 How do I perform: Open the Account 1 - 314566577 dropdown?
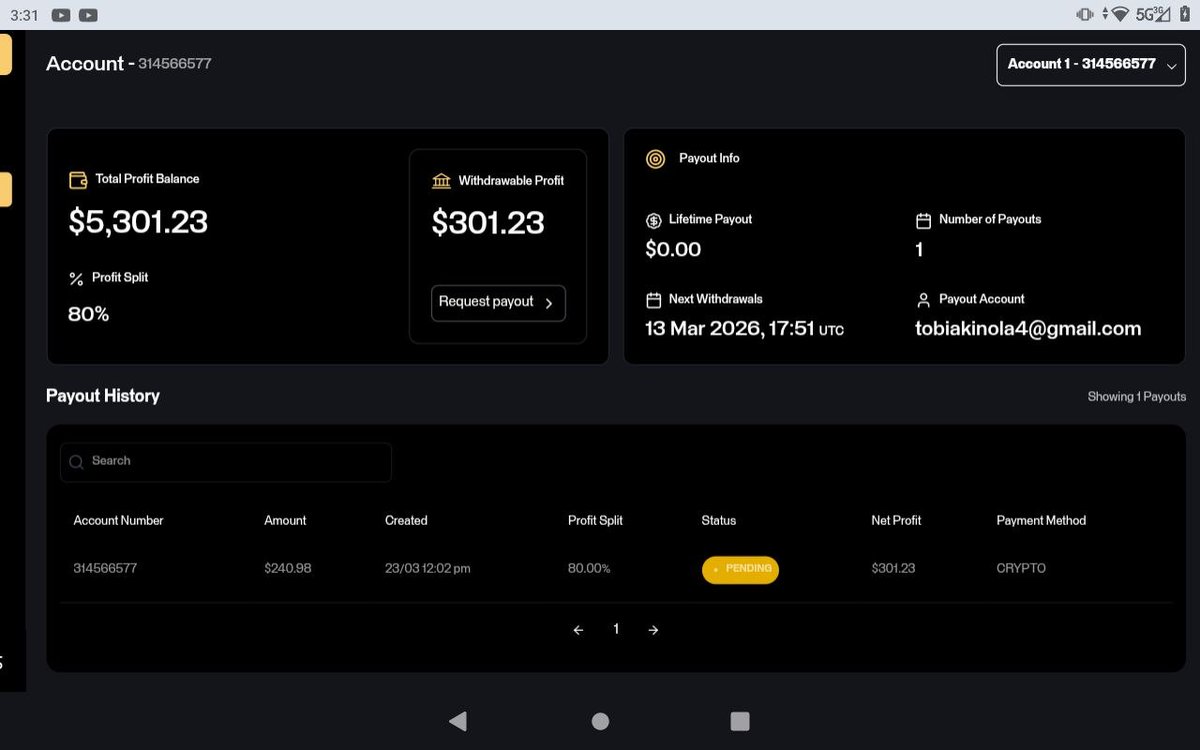tap(1091, 64)
